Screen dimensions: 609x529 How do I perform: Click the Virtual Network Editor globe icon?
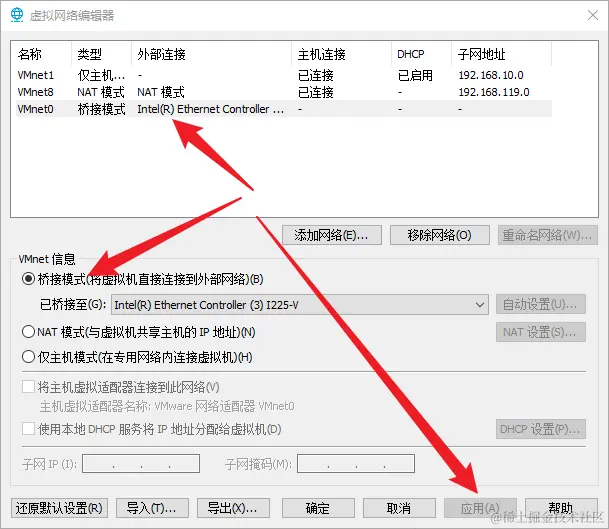pos(17,15)
